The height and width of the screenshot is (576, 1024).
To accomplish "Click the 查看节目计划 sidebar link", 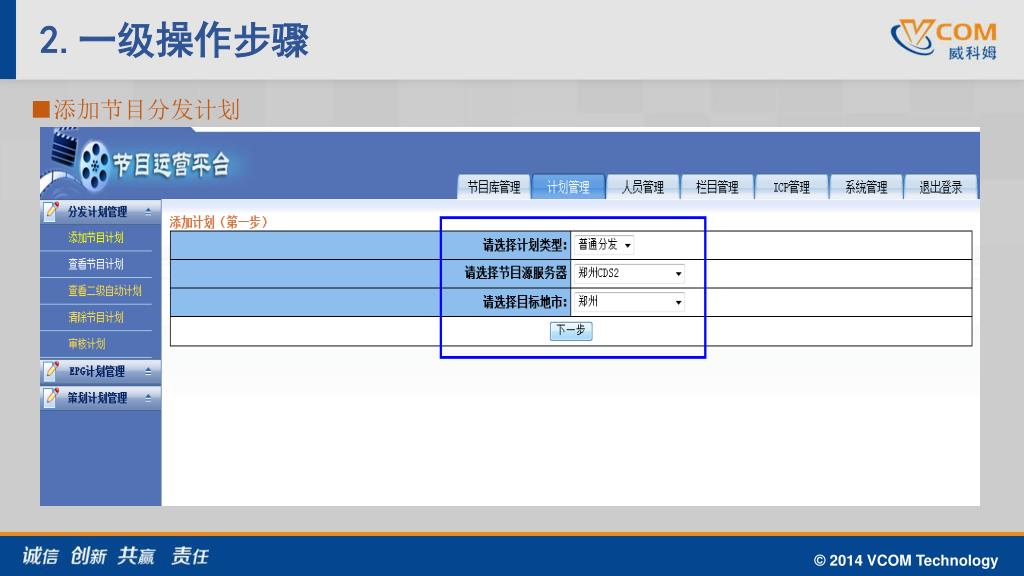I will point(96,264).
